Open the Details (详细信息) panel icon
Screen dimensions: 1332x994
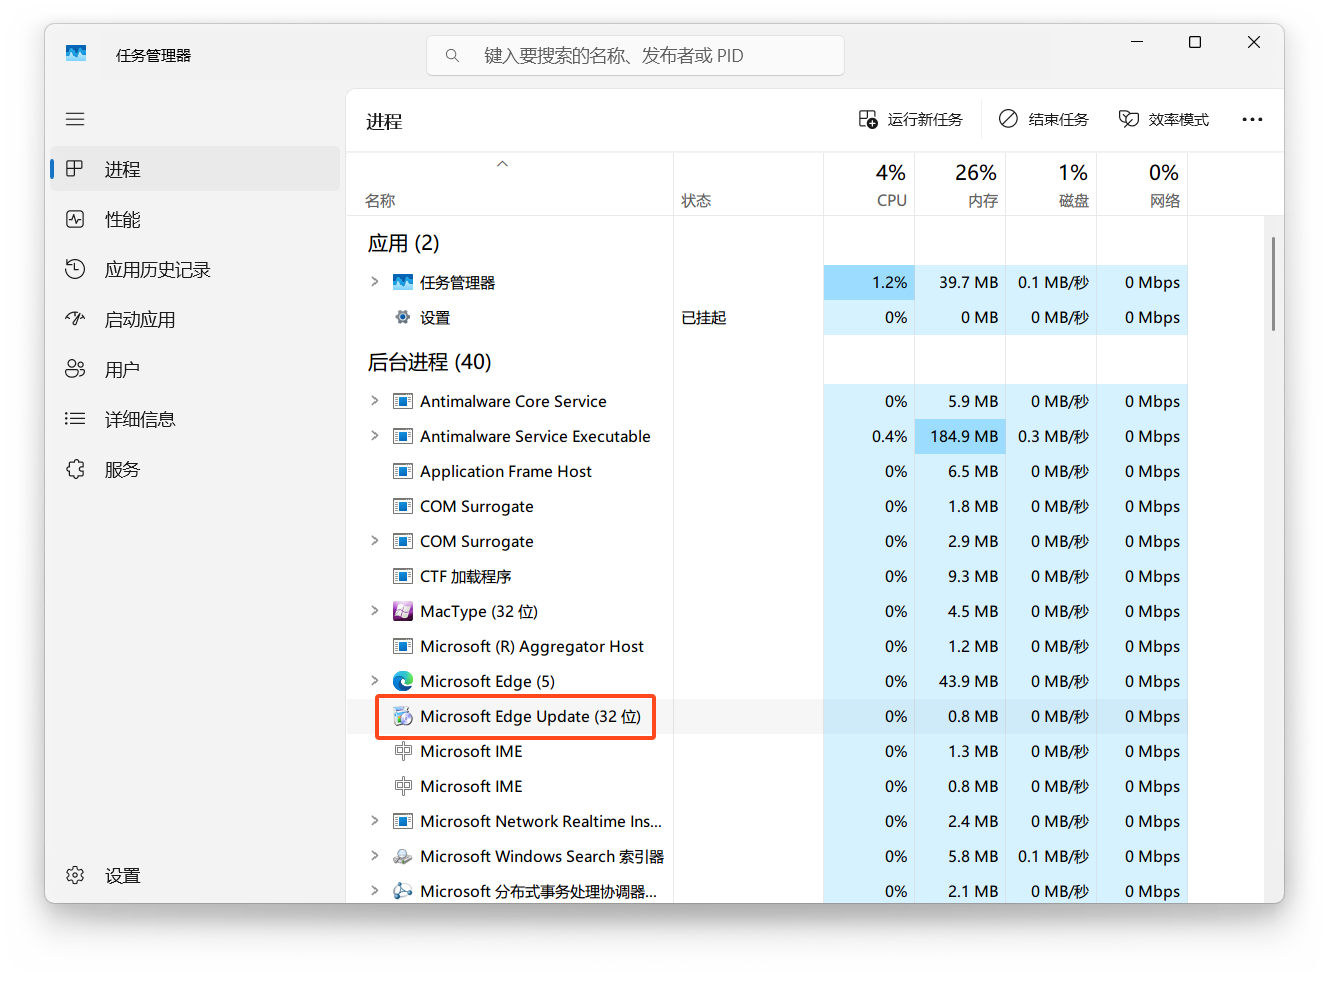pyautogui.click(x=75, y=418)
